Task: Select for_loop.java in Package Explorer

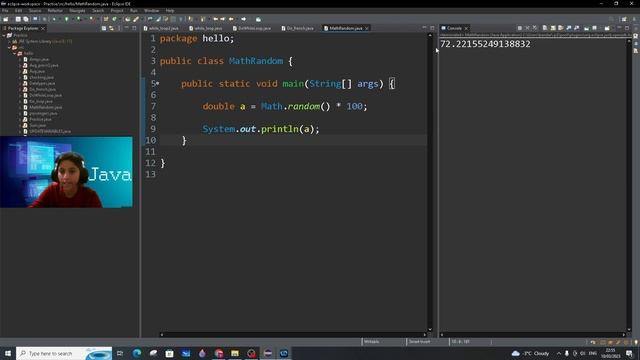Action: (40, 101)
